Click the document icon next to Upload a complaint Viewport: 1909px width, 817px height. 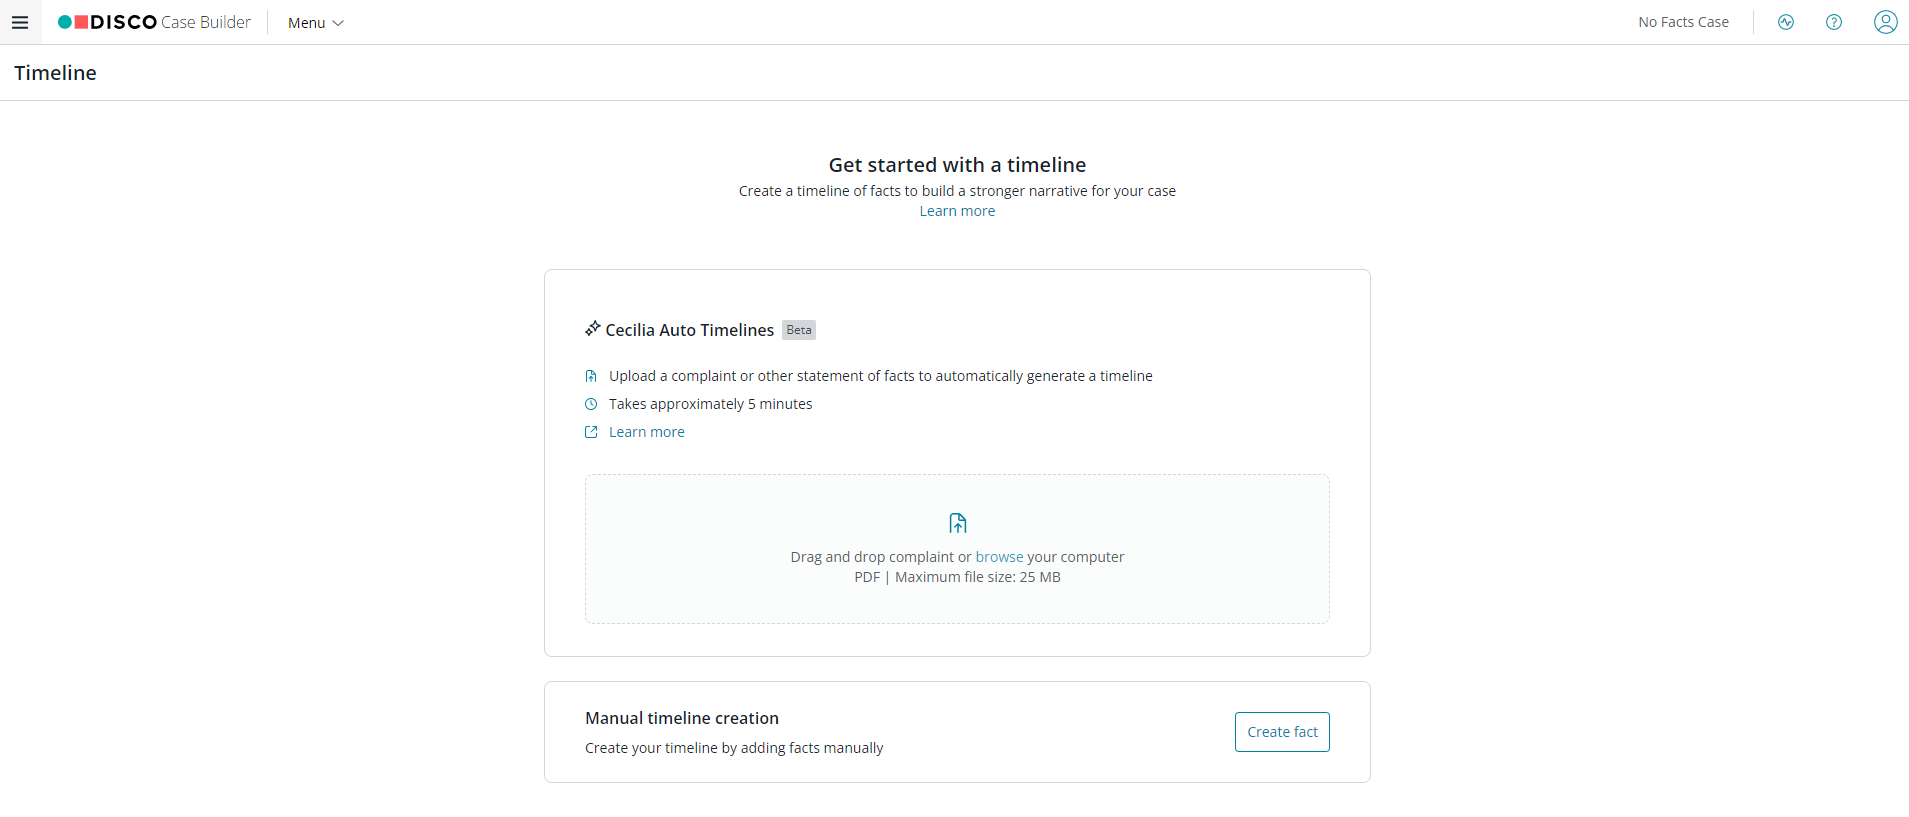click(x=591, y=376)
